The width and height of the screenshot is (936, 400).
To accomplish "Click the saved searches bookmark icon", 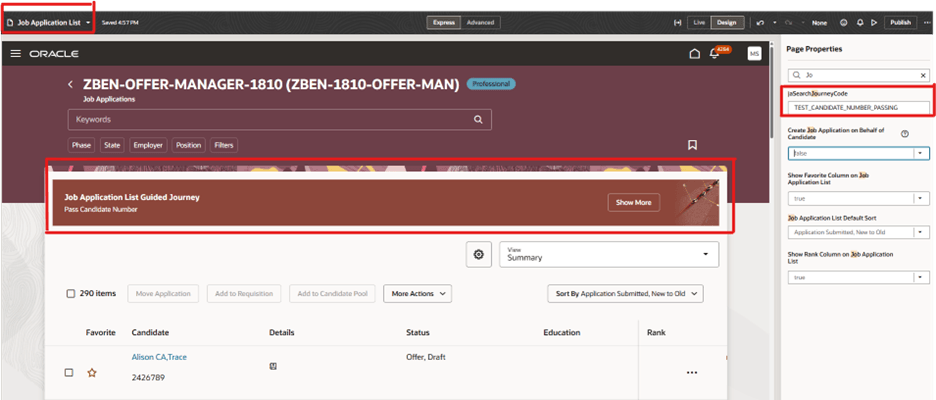I will [692, 145].
